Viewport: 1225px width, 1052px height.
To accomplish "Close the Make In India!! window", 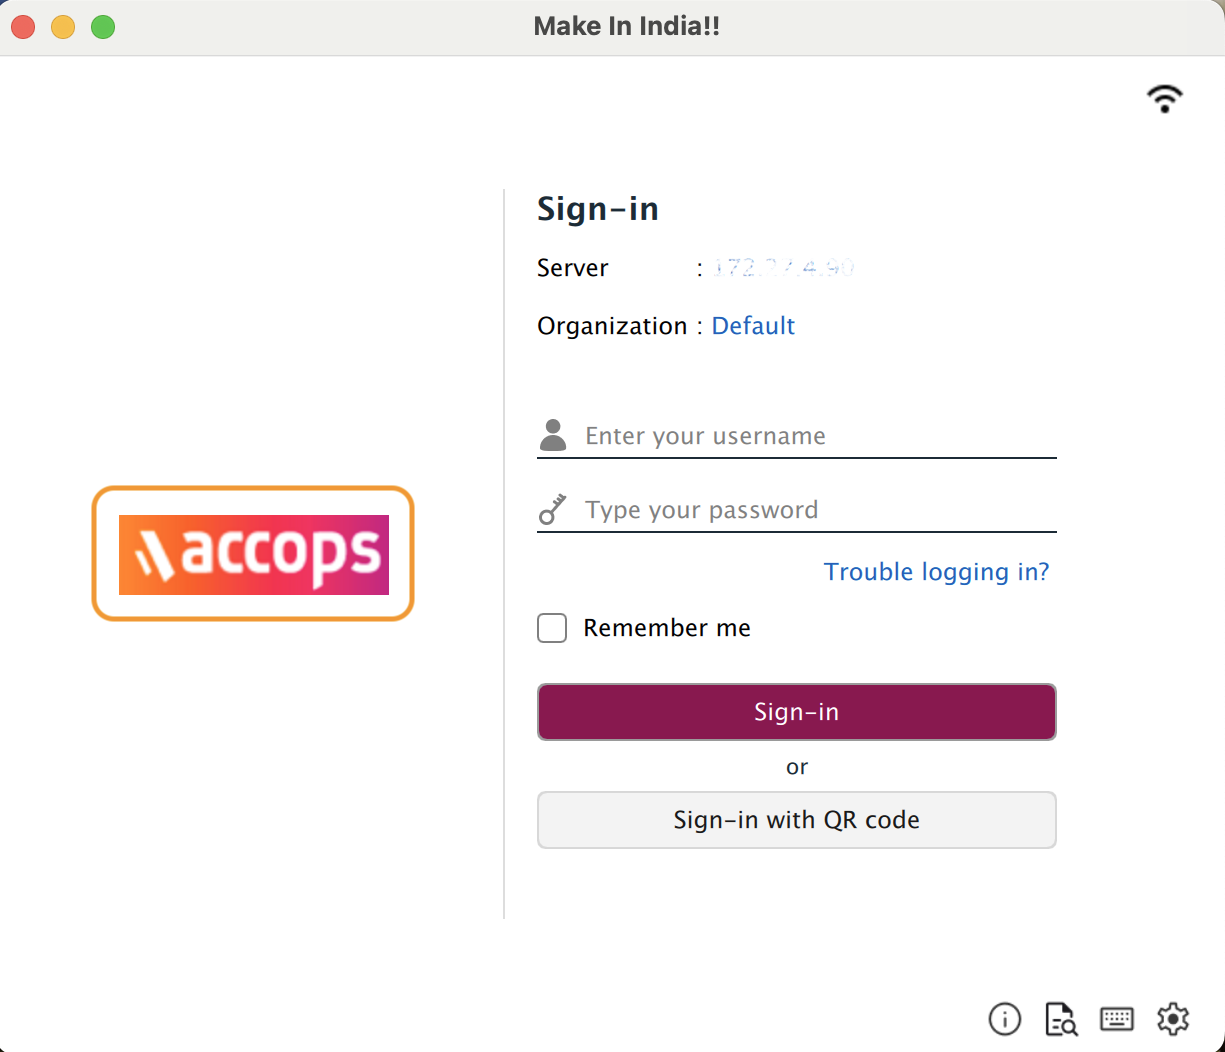I will [x=23, y=27].
